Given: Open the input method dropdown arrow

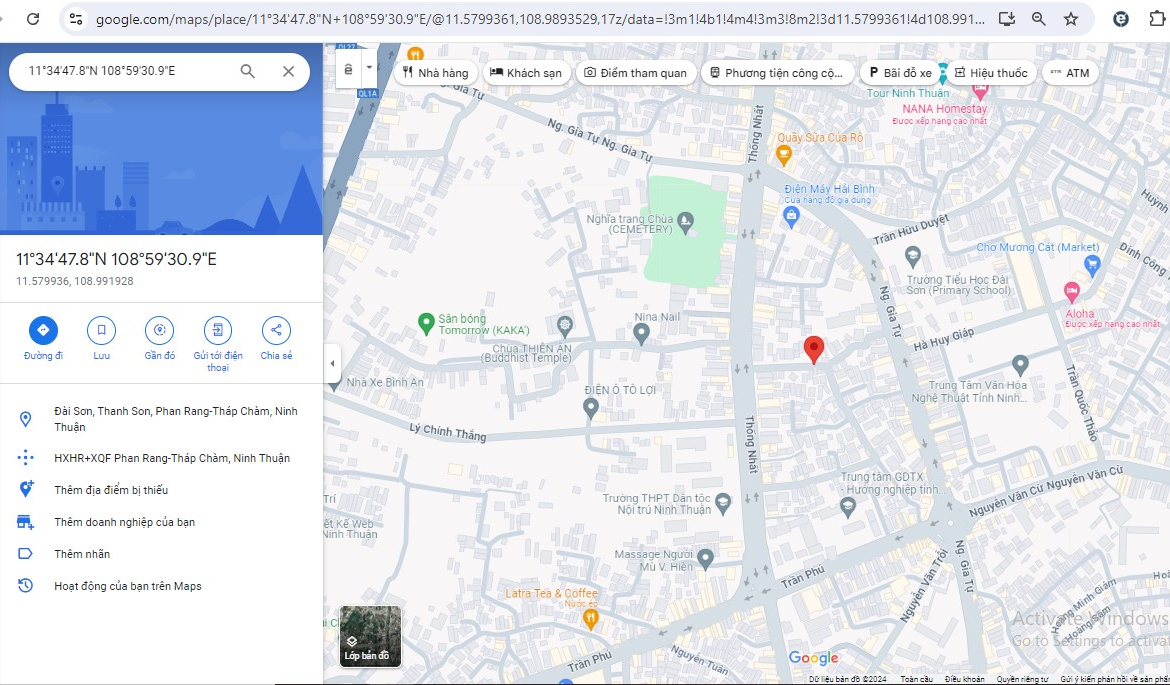Looking at the screenshot, I should [x=370, y=68].
